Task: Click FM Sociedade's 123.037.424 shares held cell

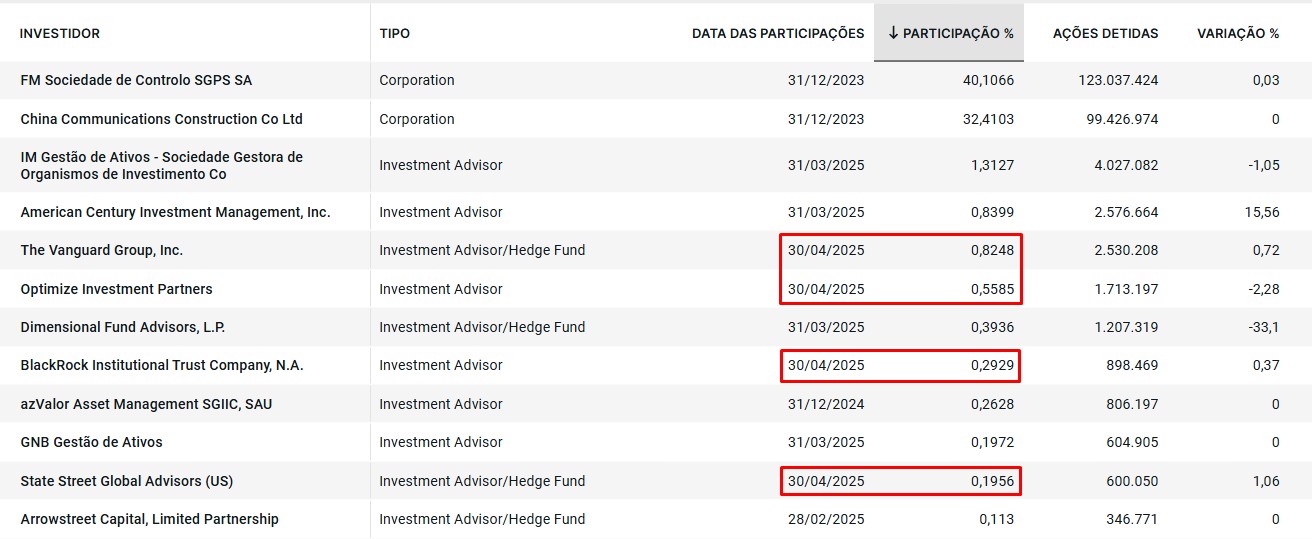Action: point(1105,81)
